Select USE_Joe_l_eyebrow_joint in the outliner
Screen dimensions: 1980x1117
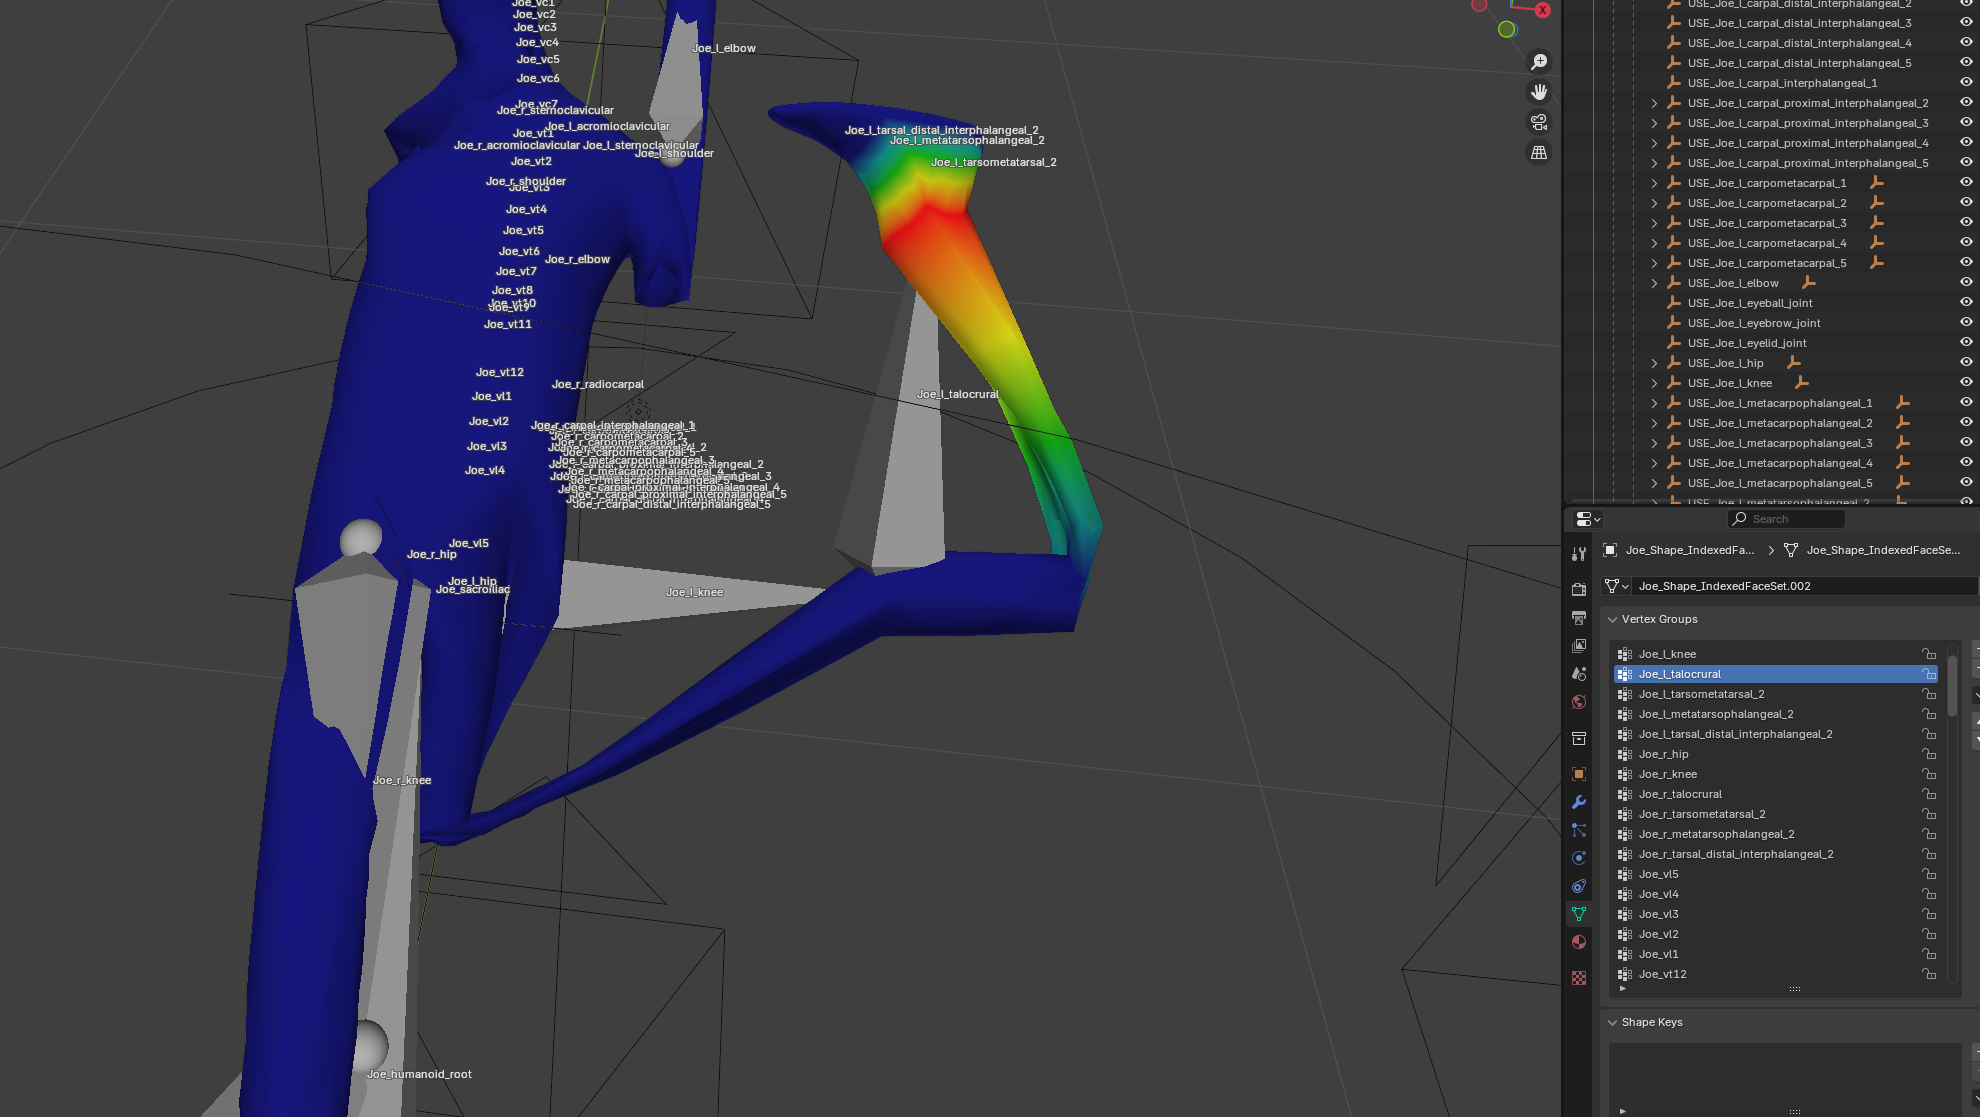click(1754, 323)
